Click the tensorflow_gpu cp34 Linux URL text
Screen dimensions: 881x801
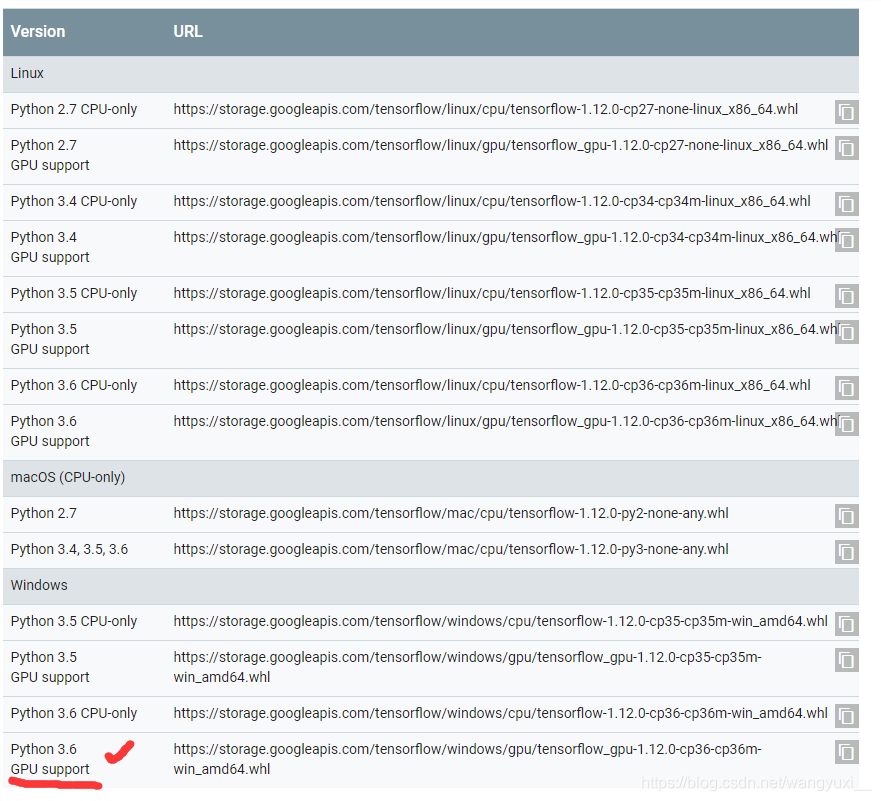506,237
